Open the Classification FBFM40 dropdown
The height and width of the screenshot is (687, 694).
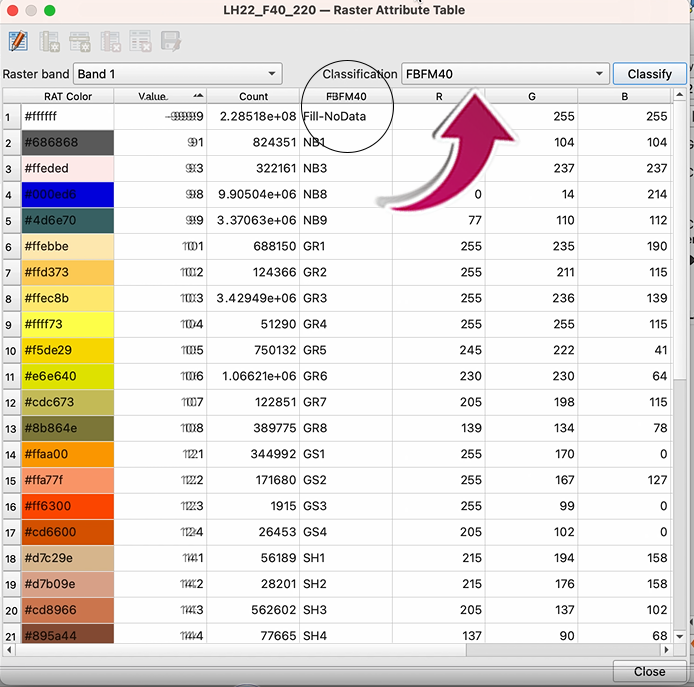[x=504, y=74]
